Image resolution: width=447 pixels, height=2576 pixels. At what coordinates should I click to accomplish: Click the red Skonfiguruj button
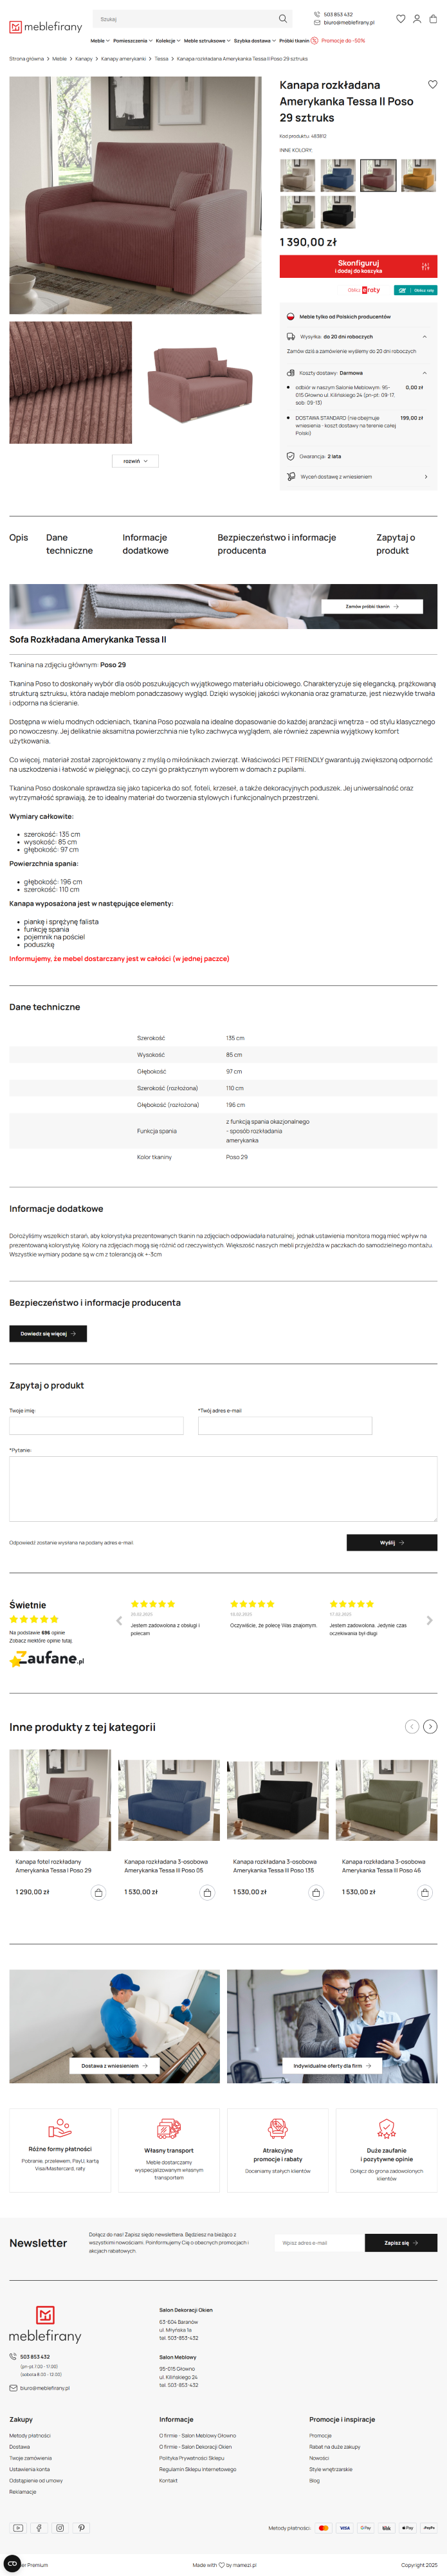coord(358,266)
